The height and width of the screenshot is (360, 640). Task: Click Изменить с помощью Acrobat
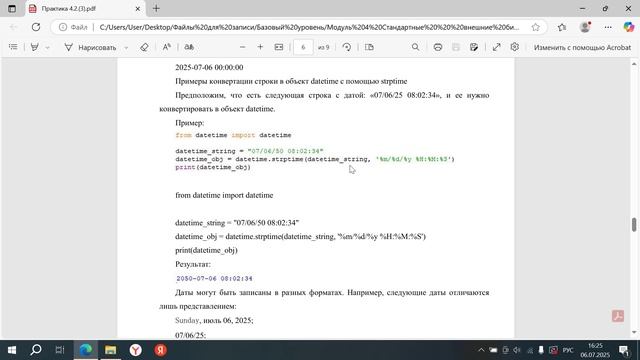[x=582, y=47]
